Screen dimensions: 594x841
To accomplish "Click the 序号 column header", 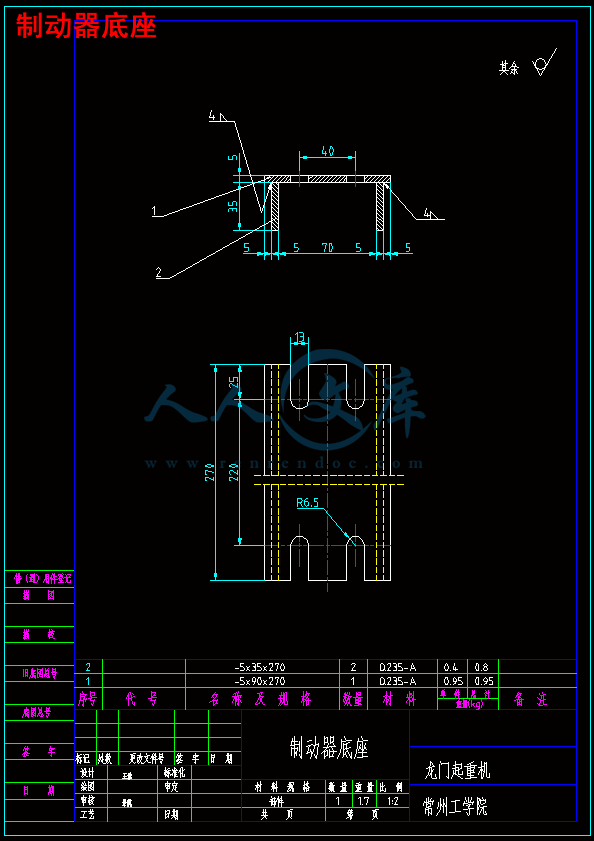I will point(88,699).
